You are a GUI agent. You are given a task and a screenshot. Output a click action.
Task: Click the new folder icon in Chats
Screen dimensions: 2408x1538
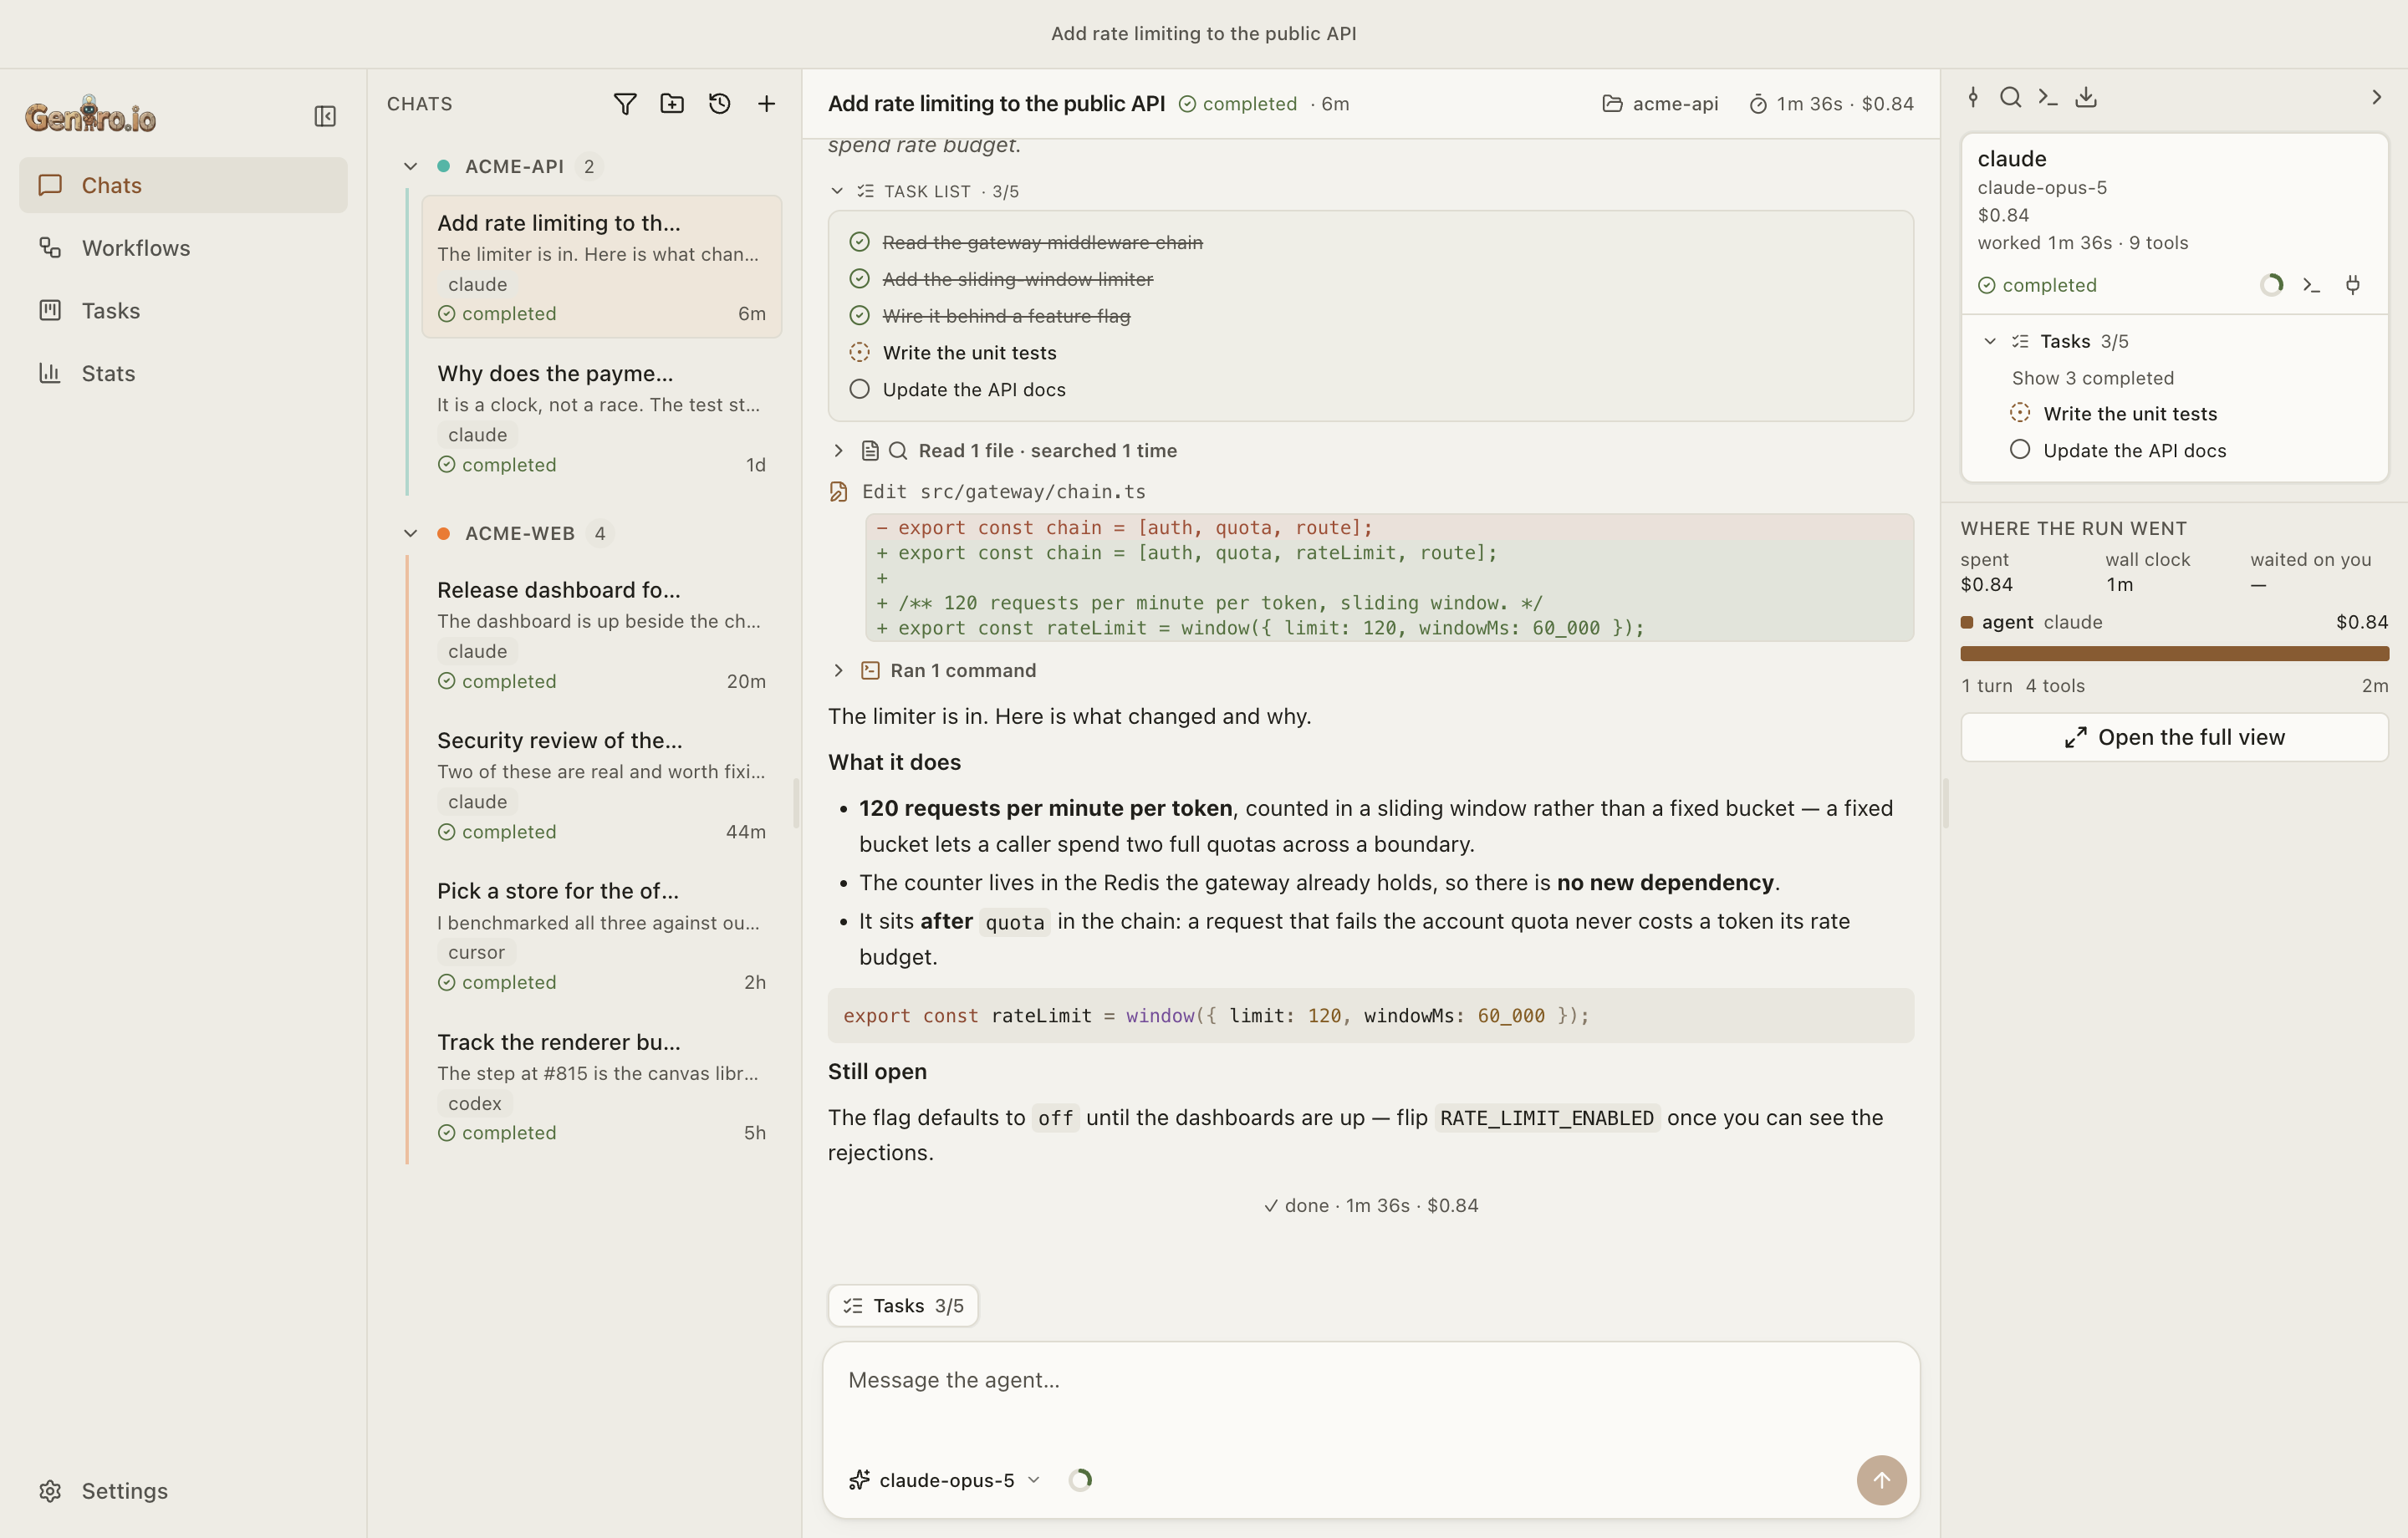pyautogui.click(x=672, y=103)
